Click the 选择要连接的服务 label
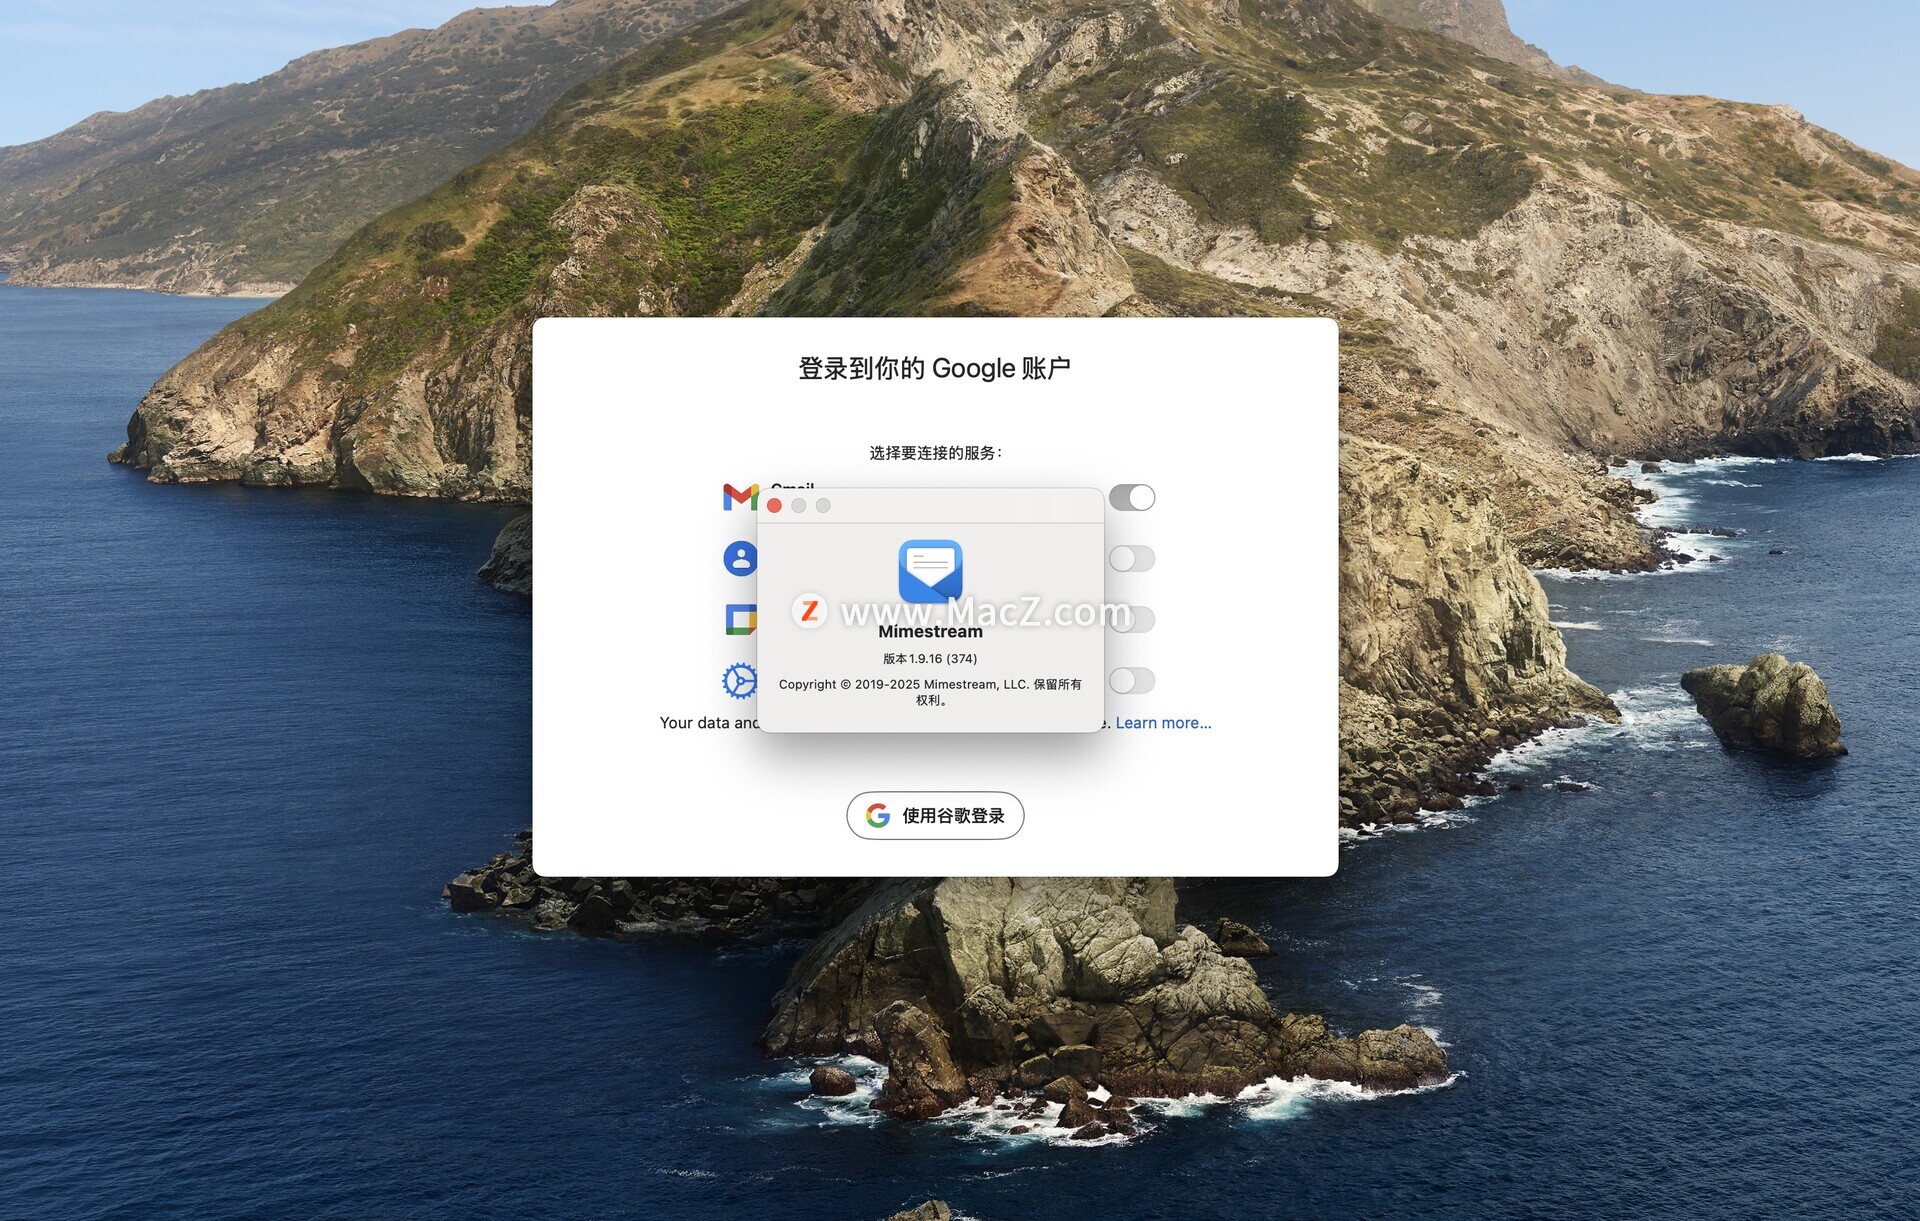 click(935, 453)
